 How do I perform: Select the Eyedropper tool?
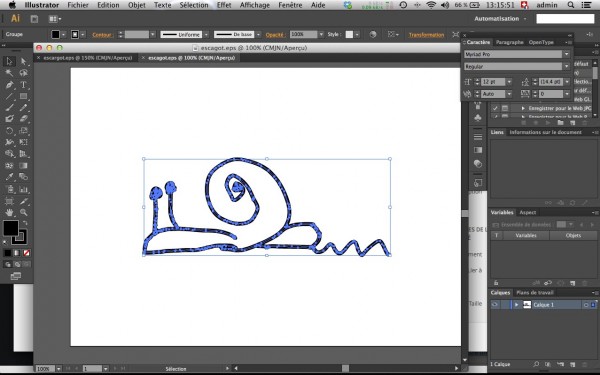[x=9, y=177]
